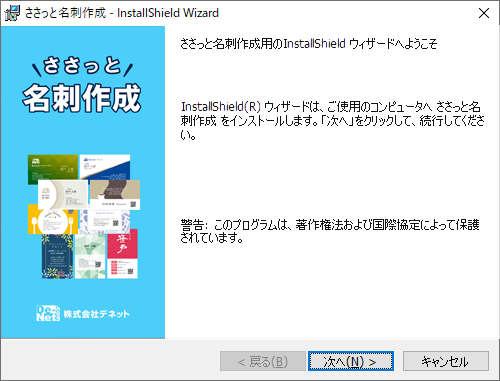This screenshot has height=381, width=500.
Task: Click the De-Net company logo
Action: [x=48, y=313]
